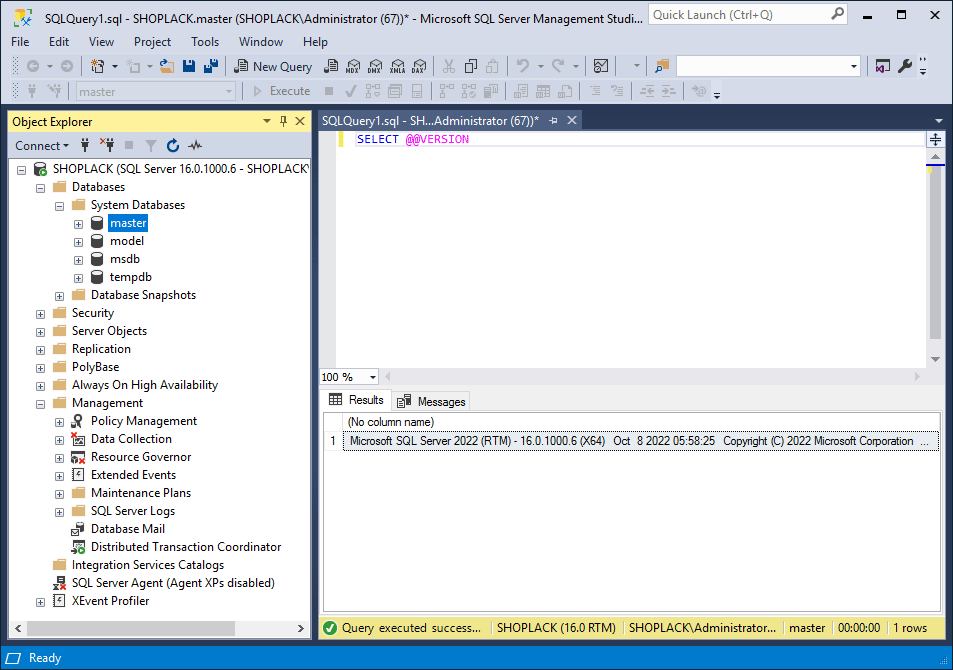Expand the Security folder
This screenshot has width=953, height=670.
coord(41,314)
